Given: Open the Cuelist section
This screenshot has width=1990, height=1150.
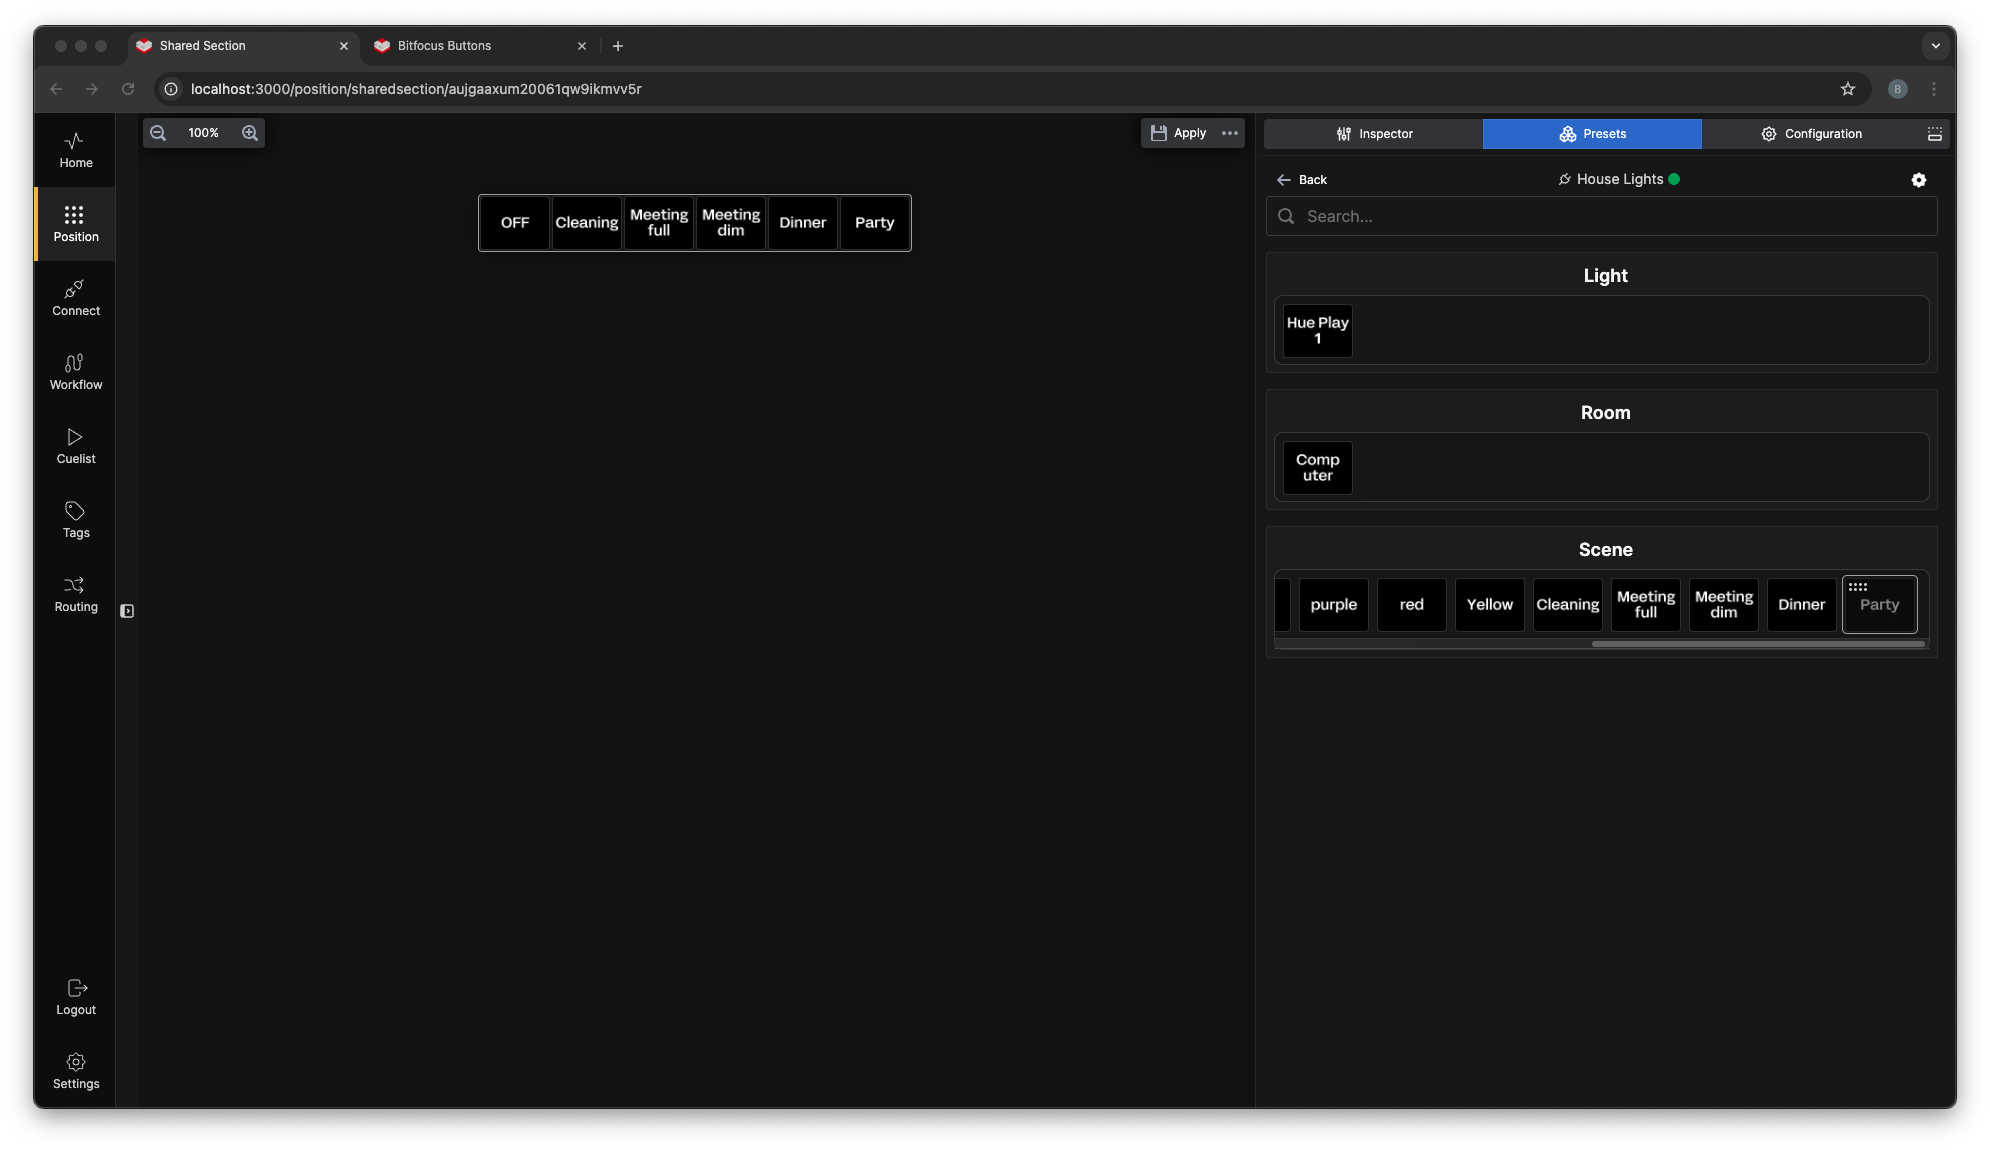Looking at the screenshot, I should (75, 446).
